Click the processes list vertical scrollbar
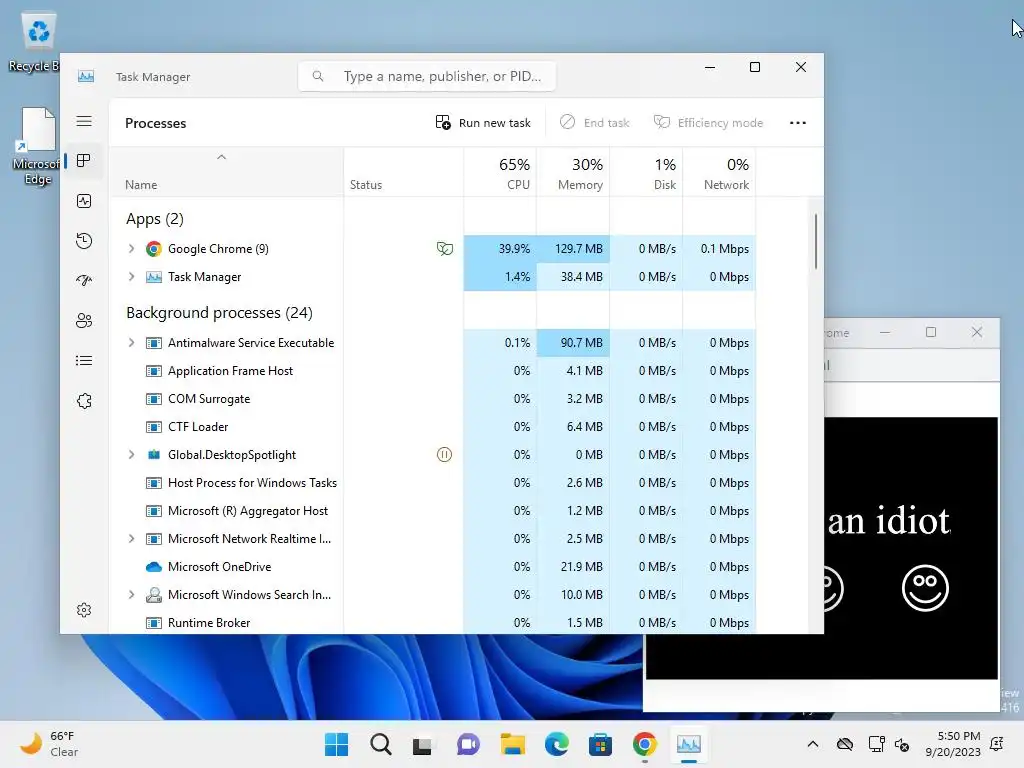 pyautogui.click(x=816, y=241)
